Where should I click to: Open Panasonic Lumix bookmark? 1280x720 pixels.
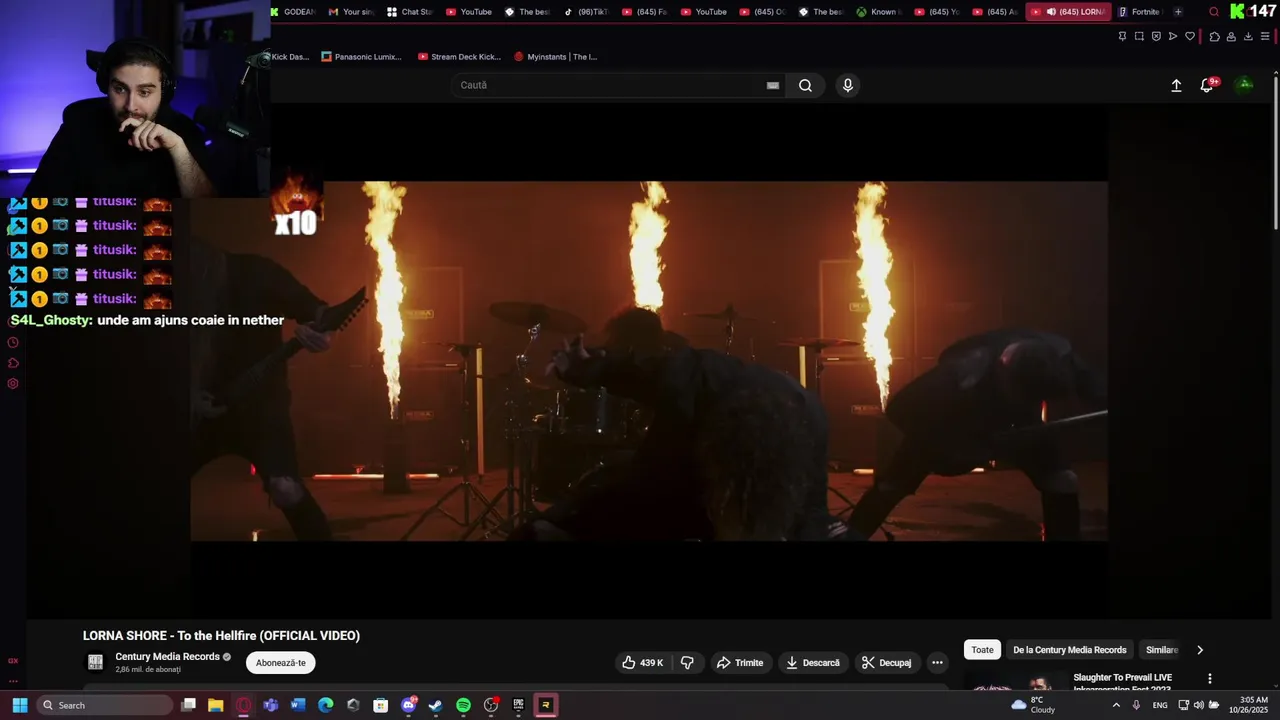362,57
